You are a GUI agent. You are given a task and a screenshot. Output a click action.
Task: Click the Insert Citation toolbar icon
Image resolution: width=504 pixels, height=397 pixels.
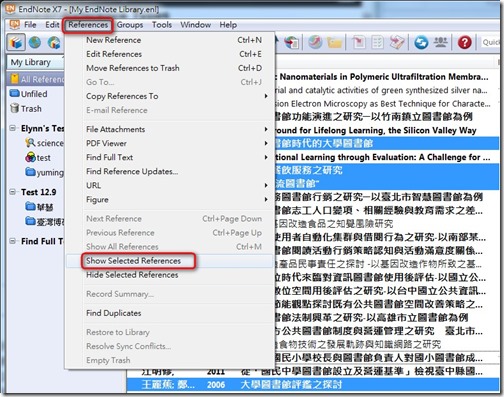point(359,42)
